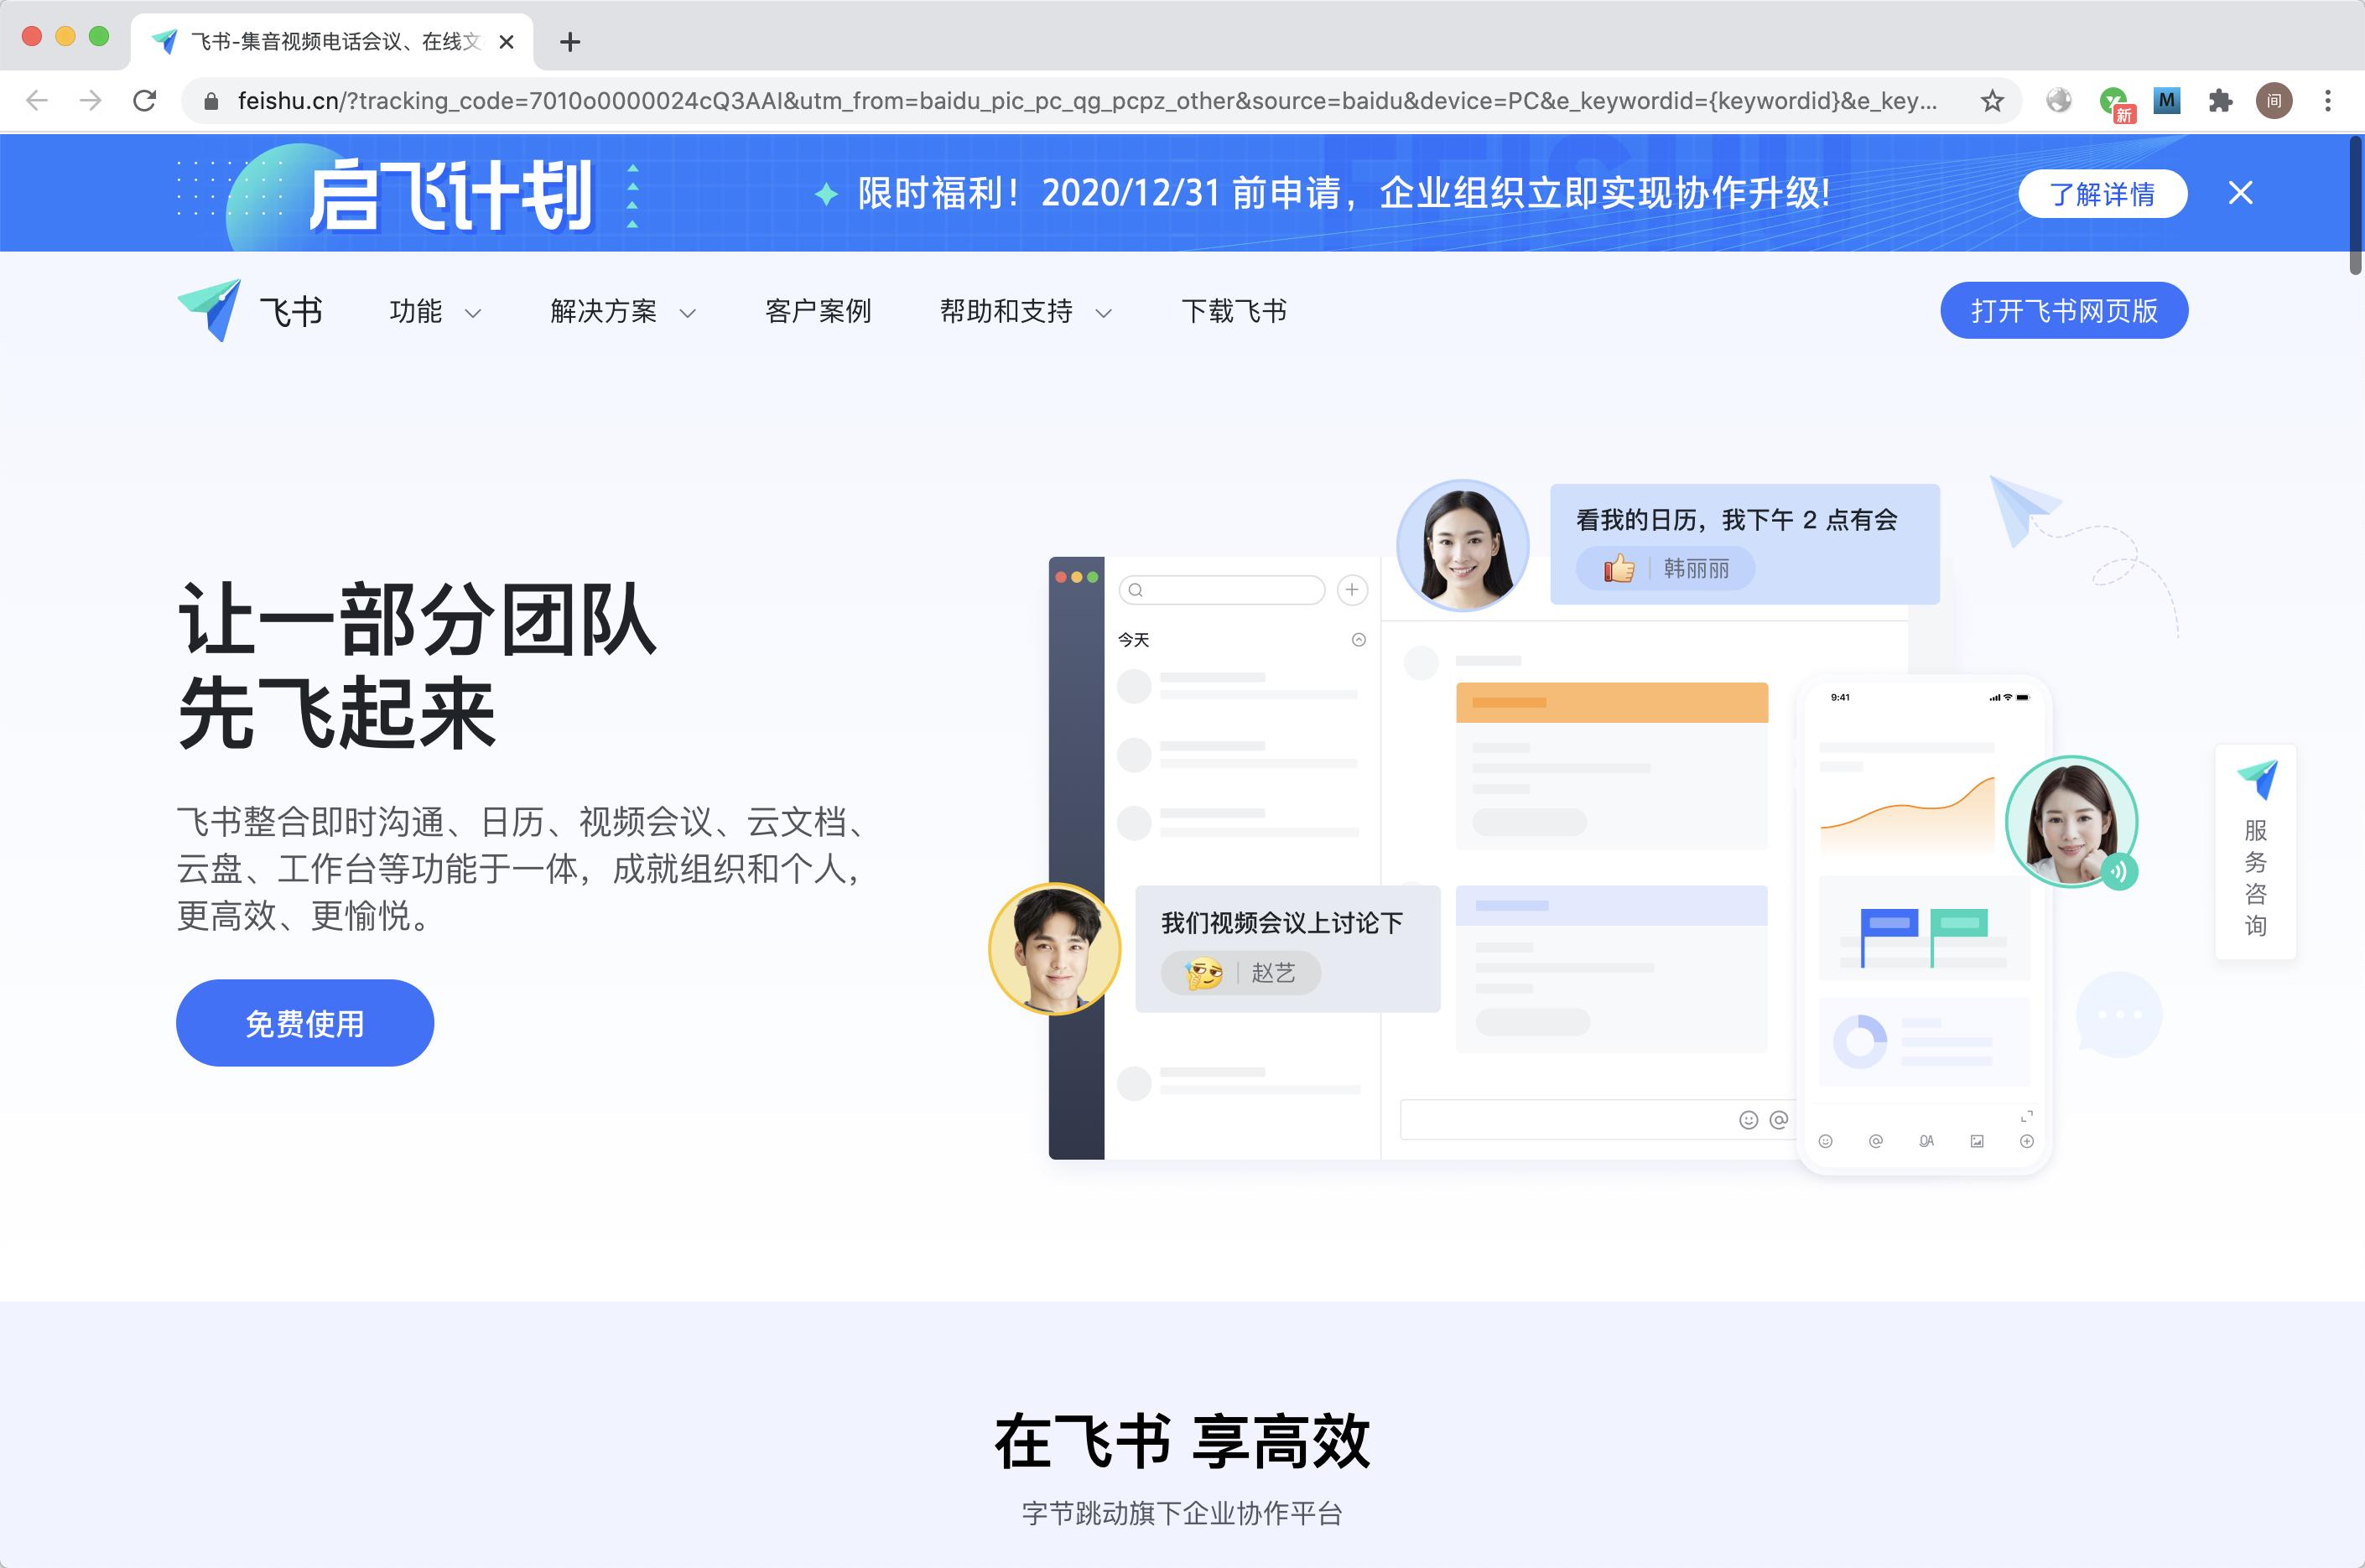Click the 免费使用 button
This screenshot has height=1568, width=2365.
pyautogui.click(x=304, y=1022)
